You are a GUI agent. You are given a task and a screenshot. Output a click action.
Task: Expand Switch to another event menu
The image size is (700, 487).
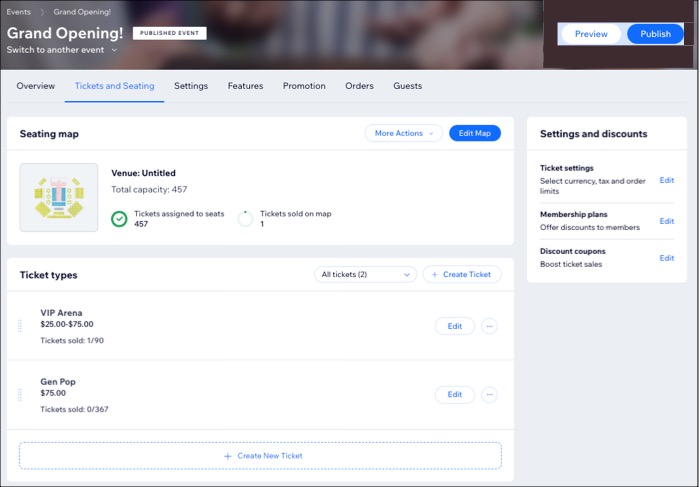pos(62,50)
